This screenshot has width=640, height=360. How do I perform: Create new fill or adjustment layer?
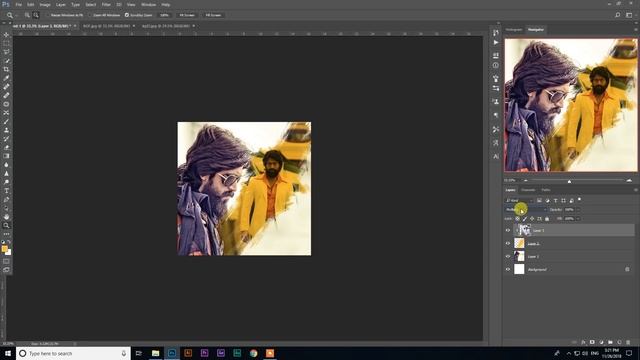coord(601,342)
